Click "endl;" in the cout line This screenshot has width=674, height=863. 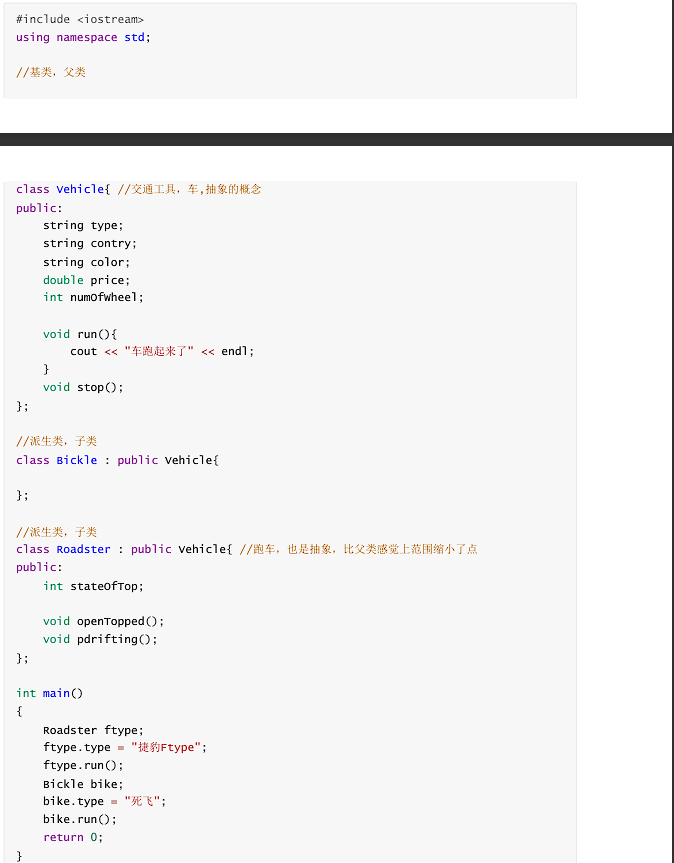click(238, 351)
